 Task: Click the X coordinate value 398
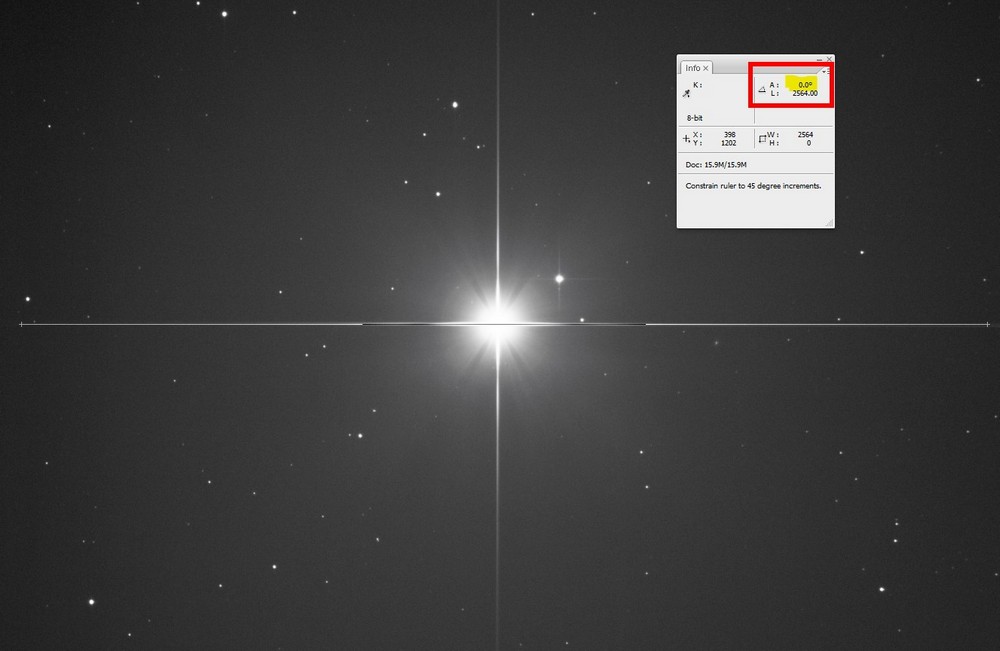tap(729, 134)
